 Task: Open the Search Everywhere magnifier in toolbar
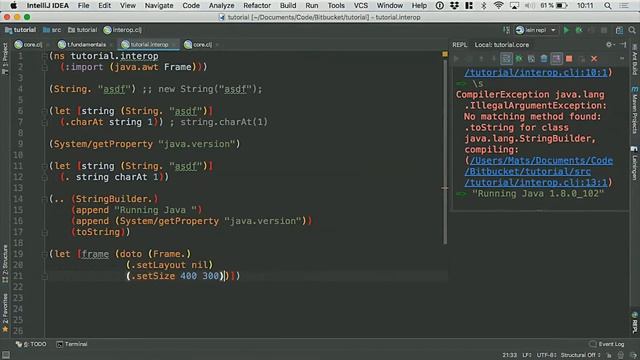[632, 30]
